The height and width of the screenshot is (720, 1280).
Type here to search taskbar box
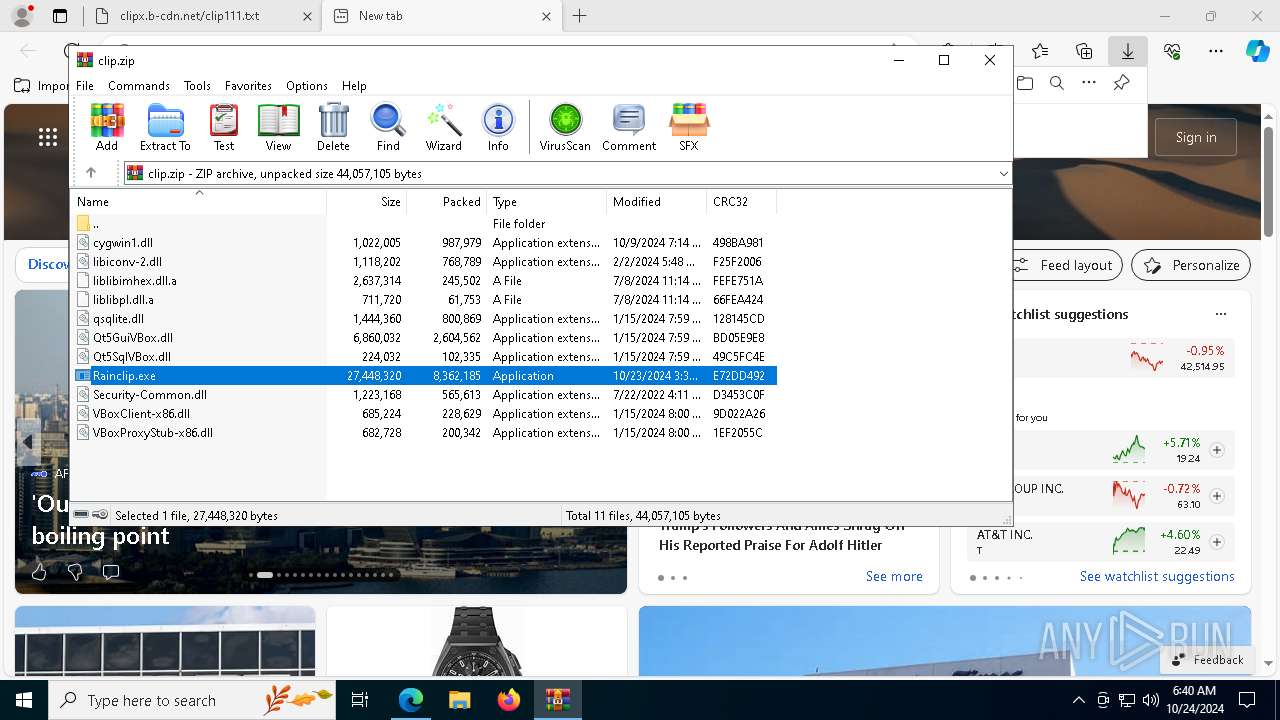(192, 700)
